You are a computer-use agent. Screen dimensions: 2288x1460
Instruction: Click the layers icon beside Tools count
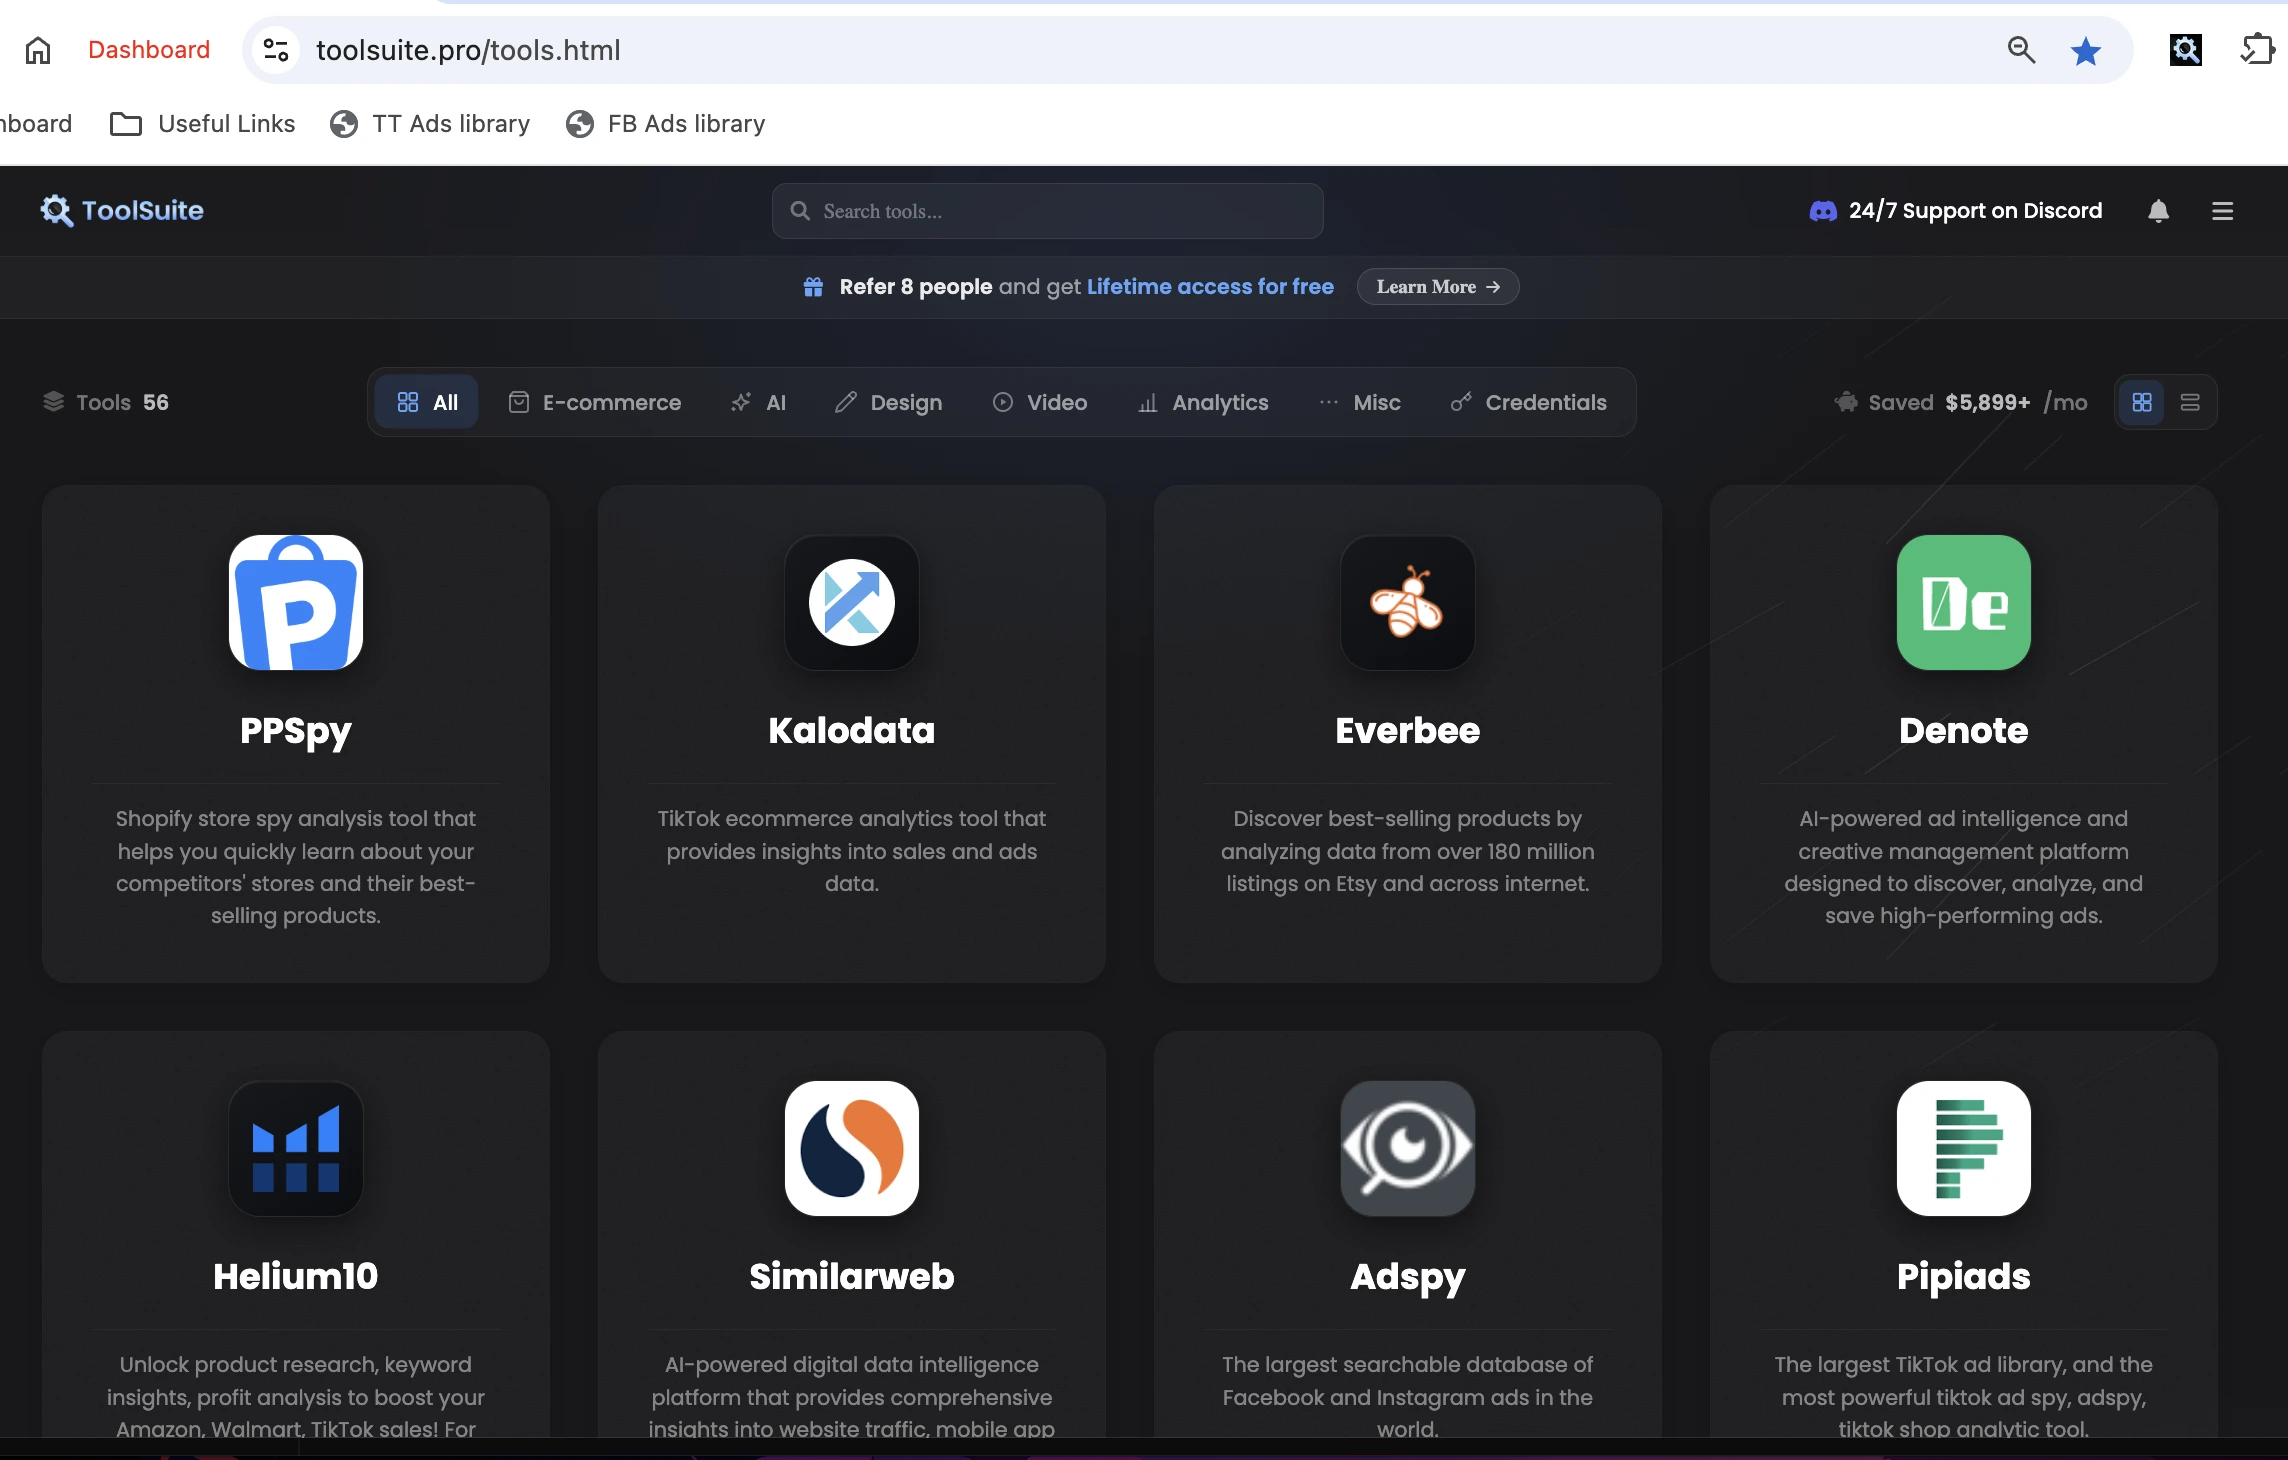[54, 402]
